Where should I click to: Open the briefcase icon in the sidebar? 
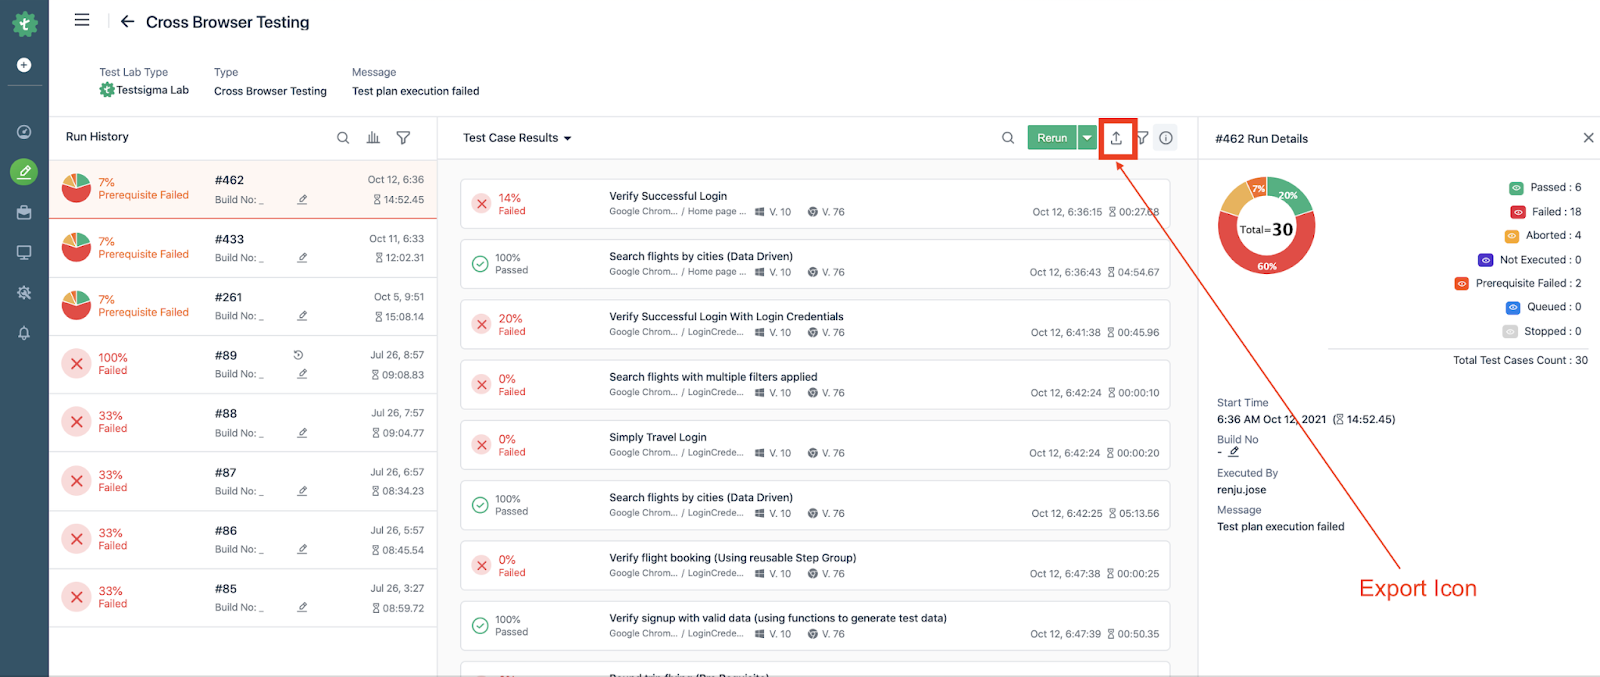tap(24, 212)
